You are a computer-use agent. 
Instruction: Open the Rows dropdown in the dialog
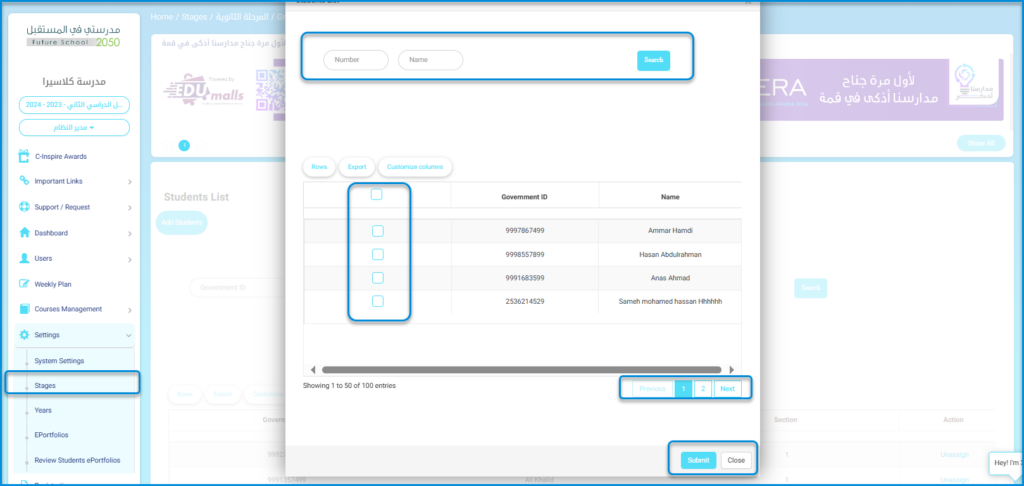319,167
